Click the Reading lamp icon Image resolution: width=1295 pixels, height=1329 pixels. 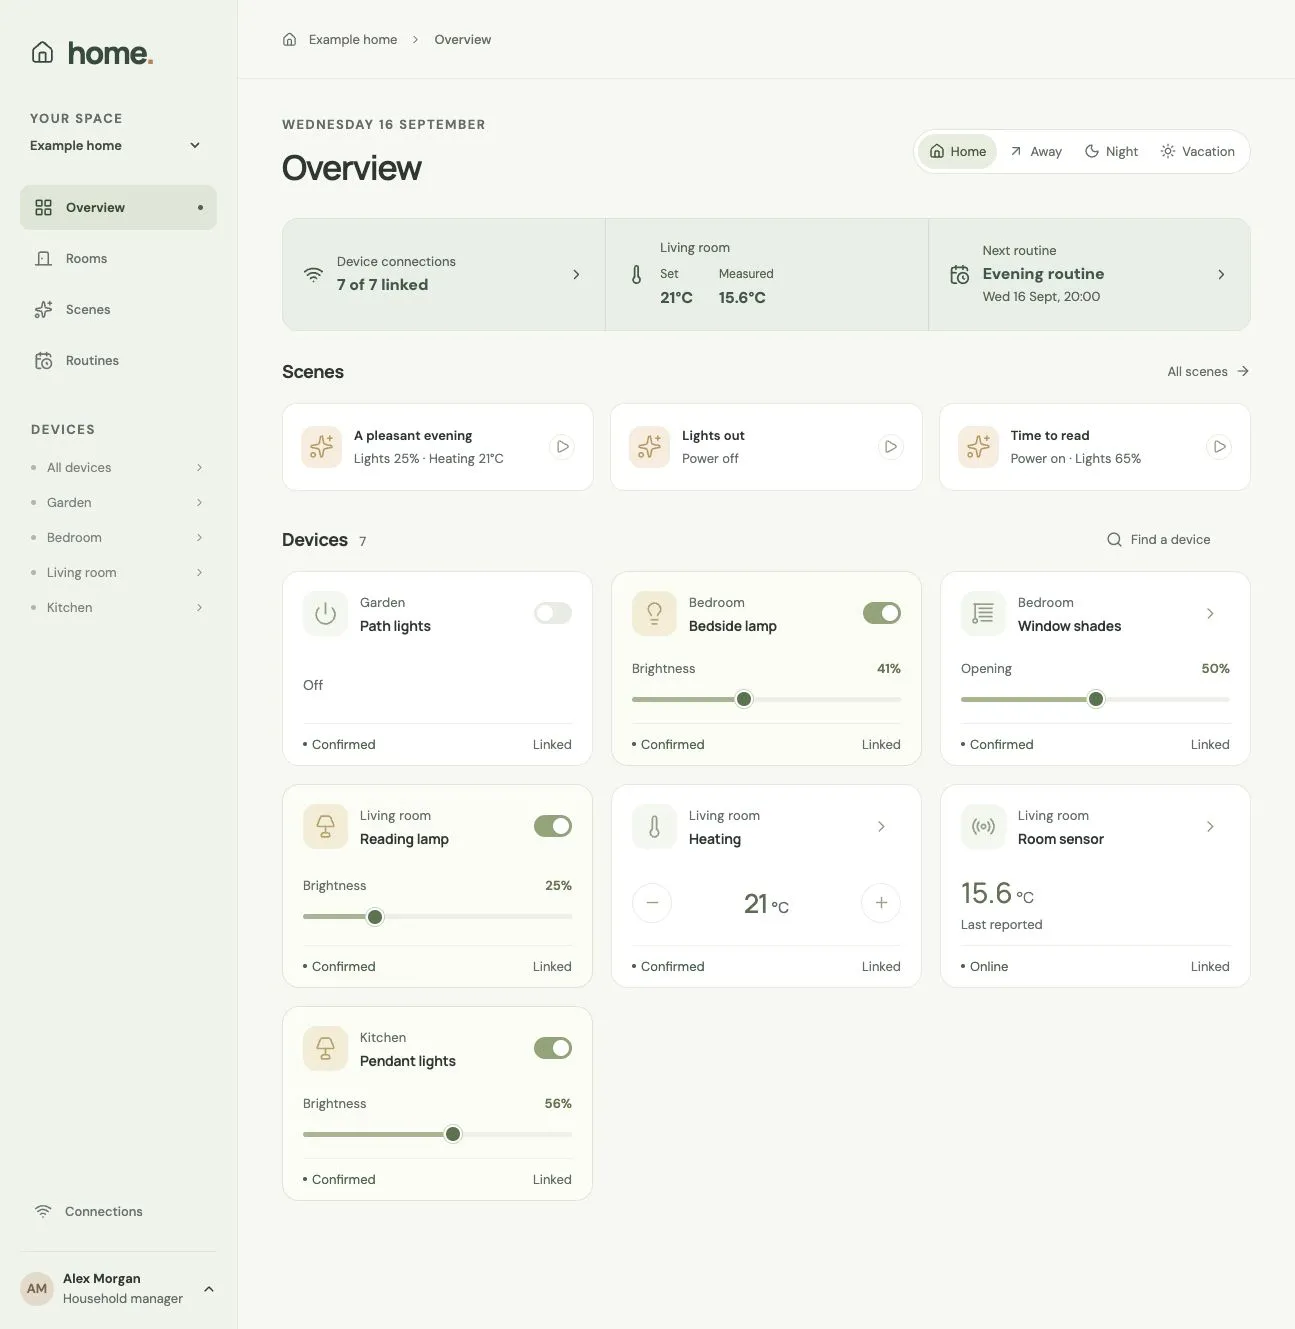tap(325, 827)
